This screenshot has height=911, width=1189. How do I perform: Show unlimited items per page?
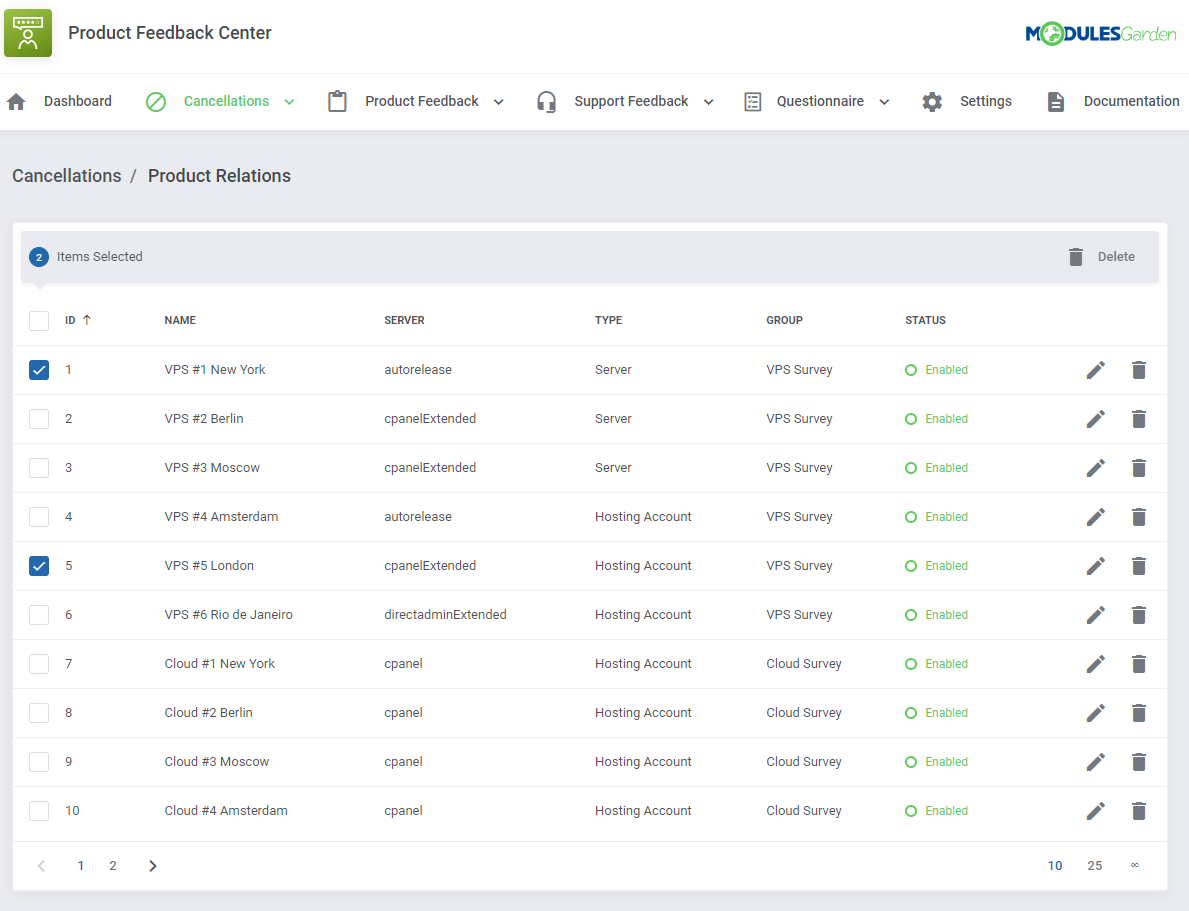1134,865
